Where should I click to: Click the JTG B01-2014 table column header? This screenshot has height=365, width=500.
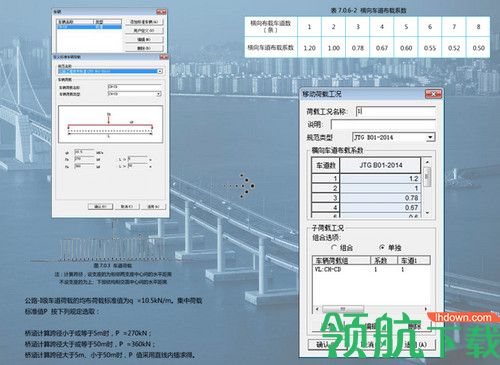(380, 165)
